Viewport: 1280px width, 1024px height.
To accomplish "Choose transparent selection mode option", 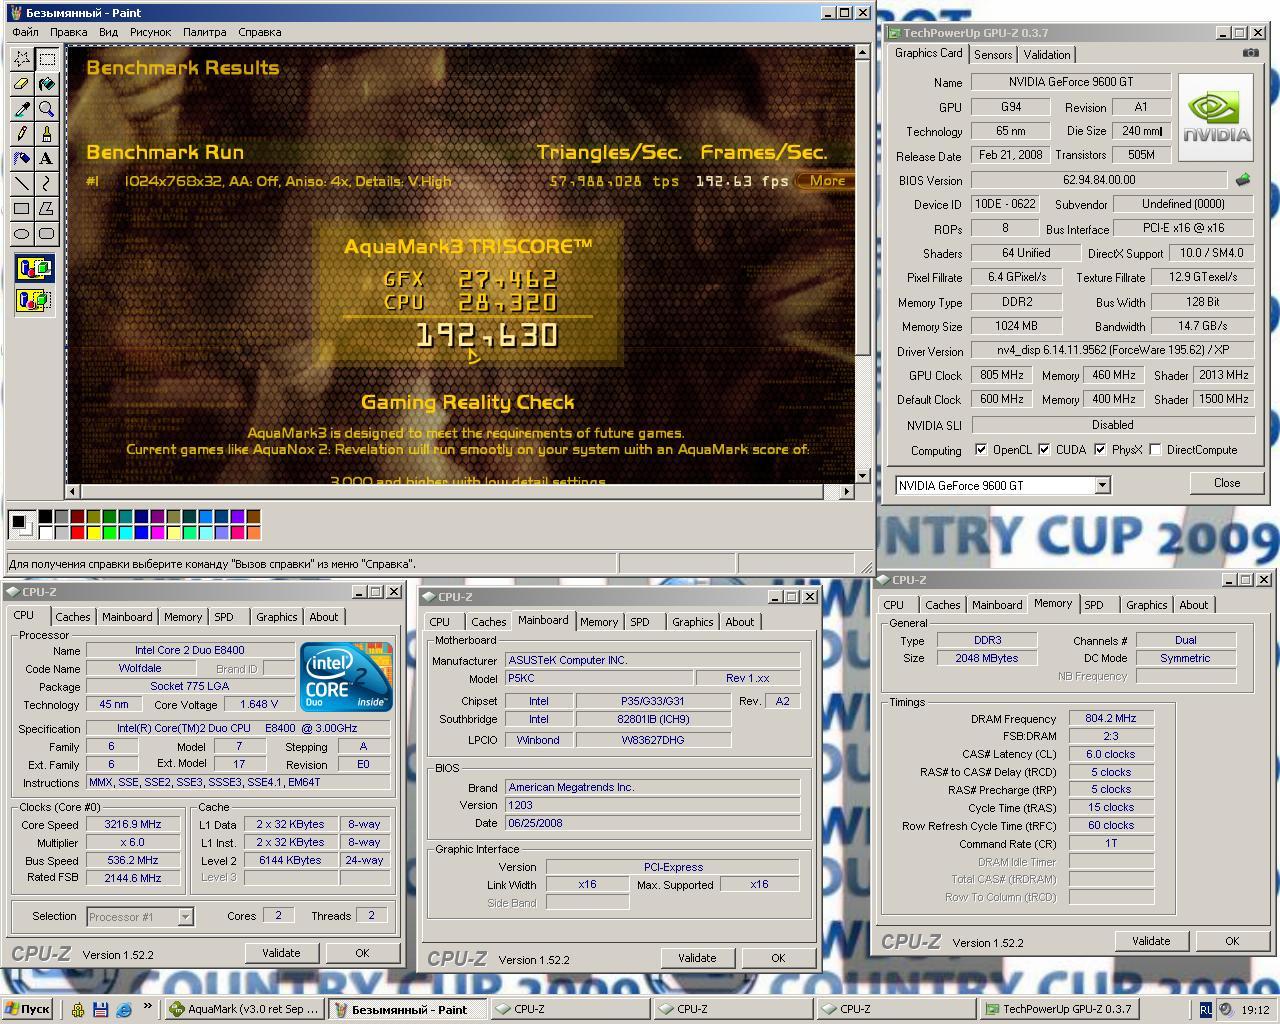I will point(34,300).
